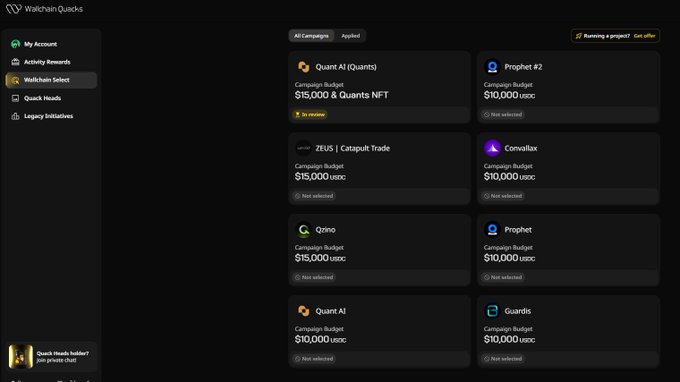Open the Qzino campaign title
Screen dimensions: 680x382
(x=325, y=230)
